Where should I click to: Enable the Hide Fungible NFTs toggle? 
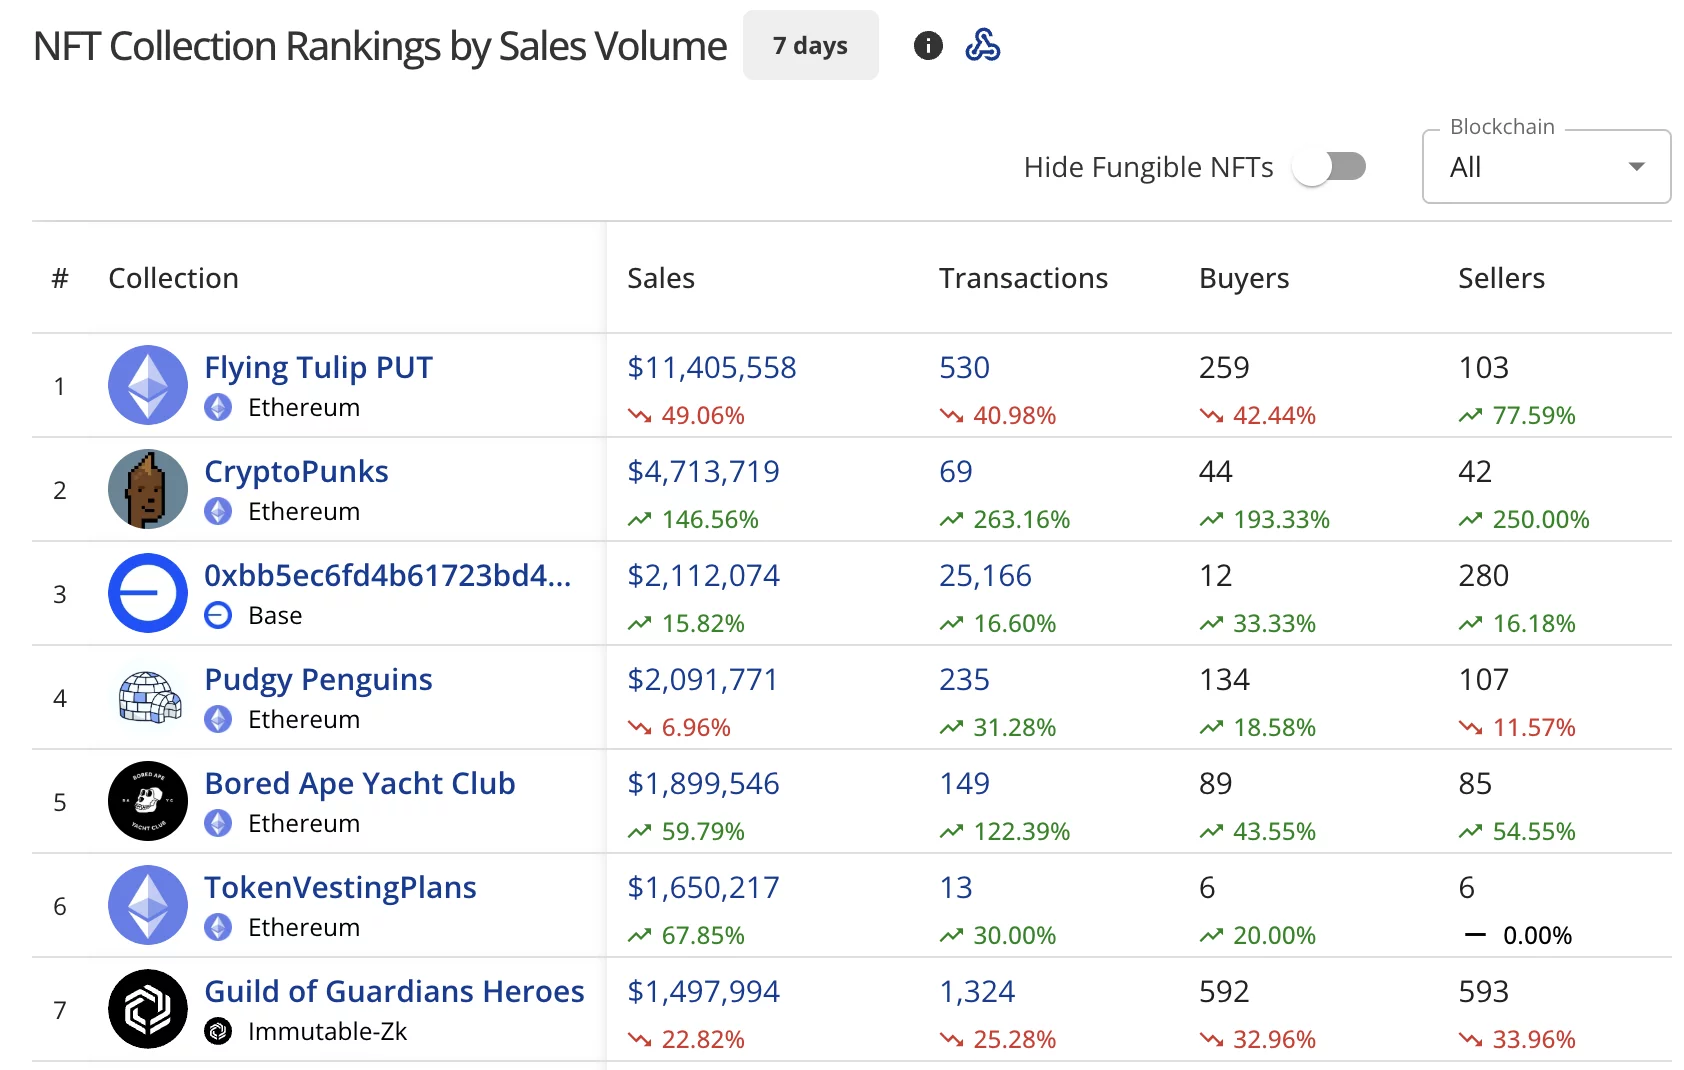pyautogui.click(x=1330, y=167)
